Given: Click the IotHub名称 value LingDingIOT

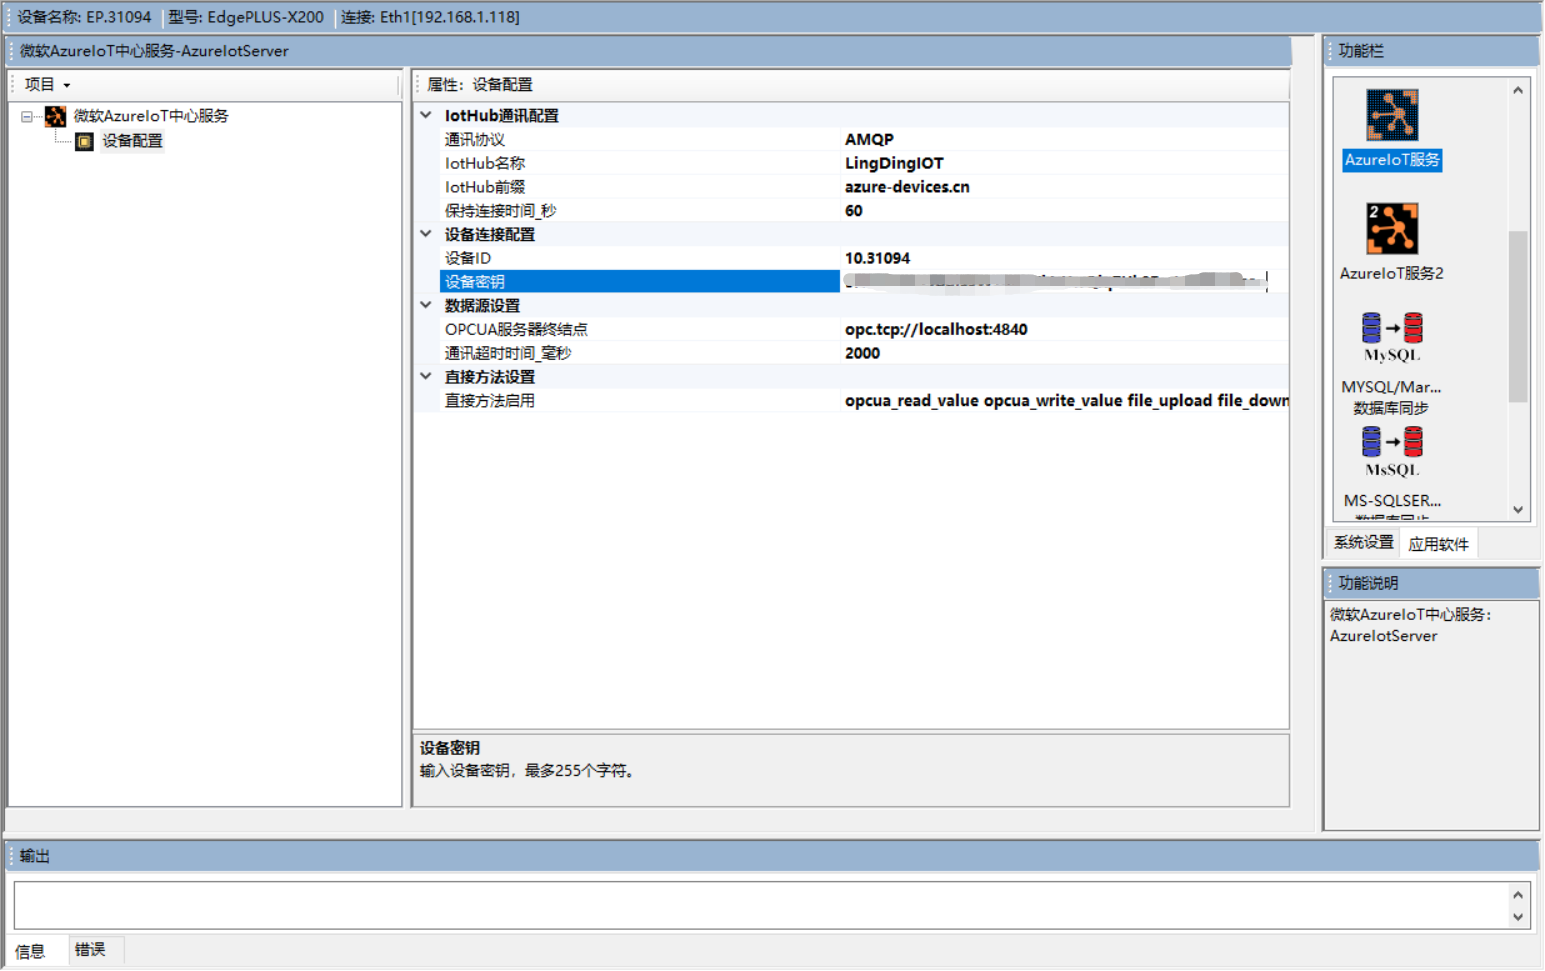Looking at the screenshot, I should [x=894, y=163].
